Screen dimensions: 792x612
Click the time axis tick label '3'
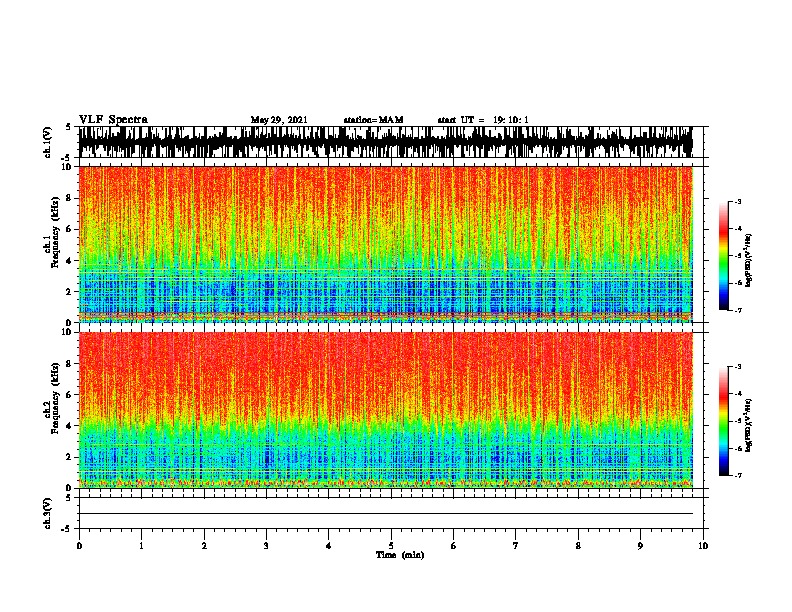[266, 546]
